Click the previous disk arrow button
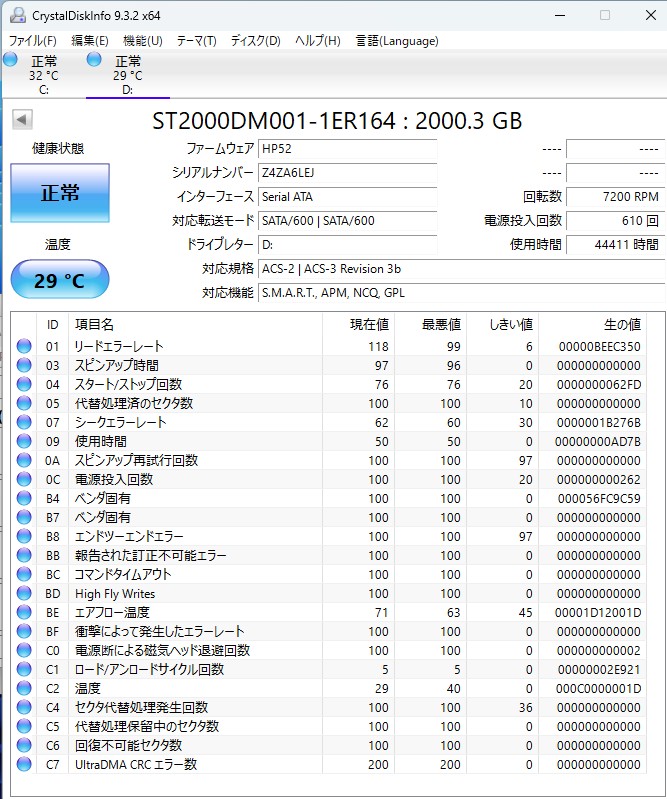667x799 pixels. point(22,120)
